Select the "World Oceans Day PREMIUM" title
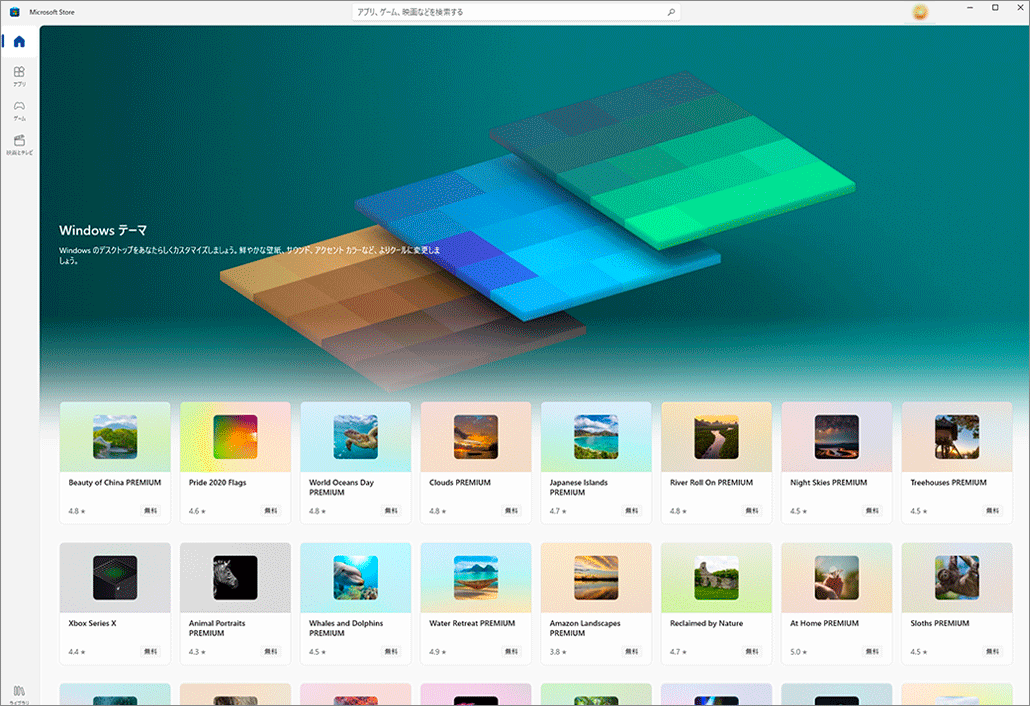 pos(342,487)
